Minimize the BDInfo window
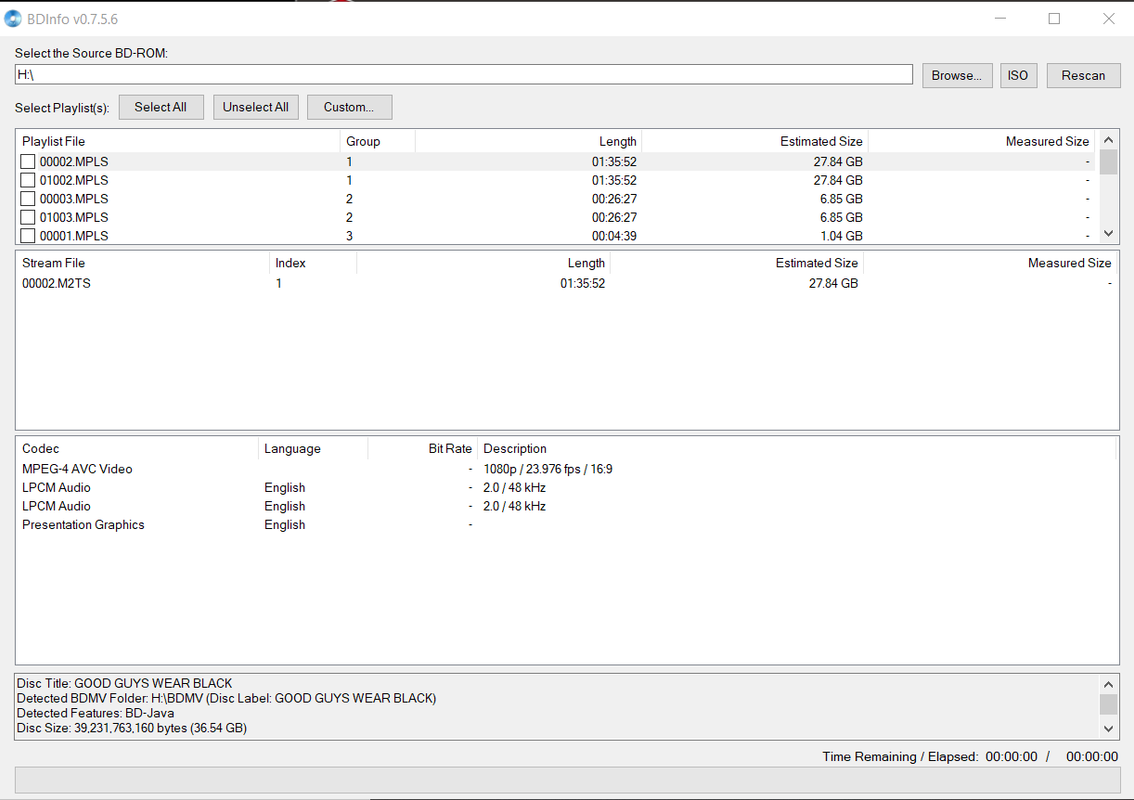1134x800 pixels. 1000,19
